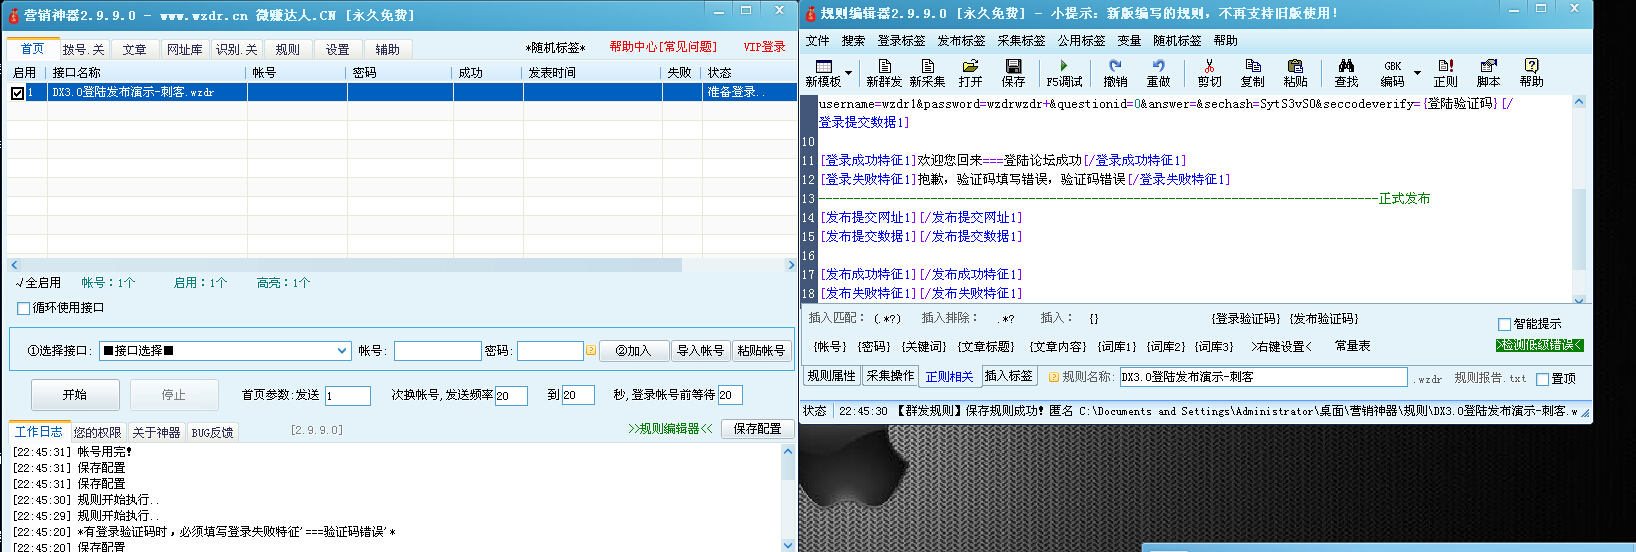Expand the 新模板 dropdown arrow

point(849,73)
